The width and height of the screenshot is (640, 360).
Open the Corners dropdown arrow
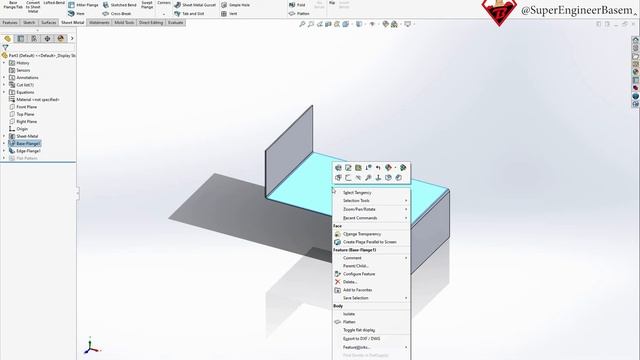164,14
